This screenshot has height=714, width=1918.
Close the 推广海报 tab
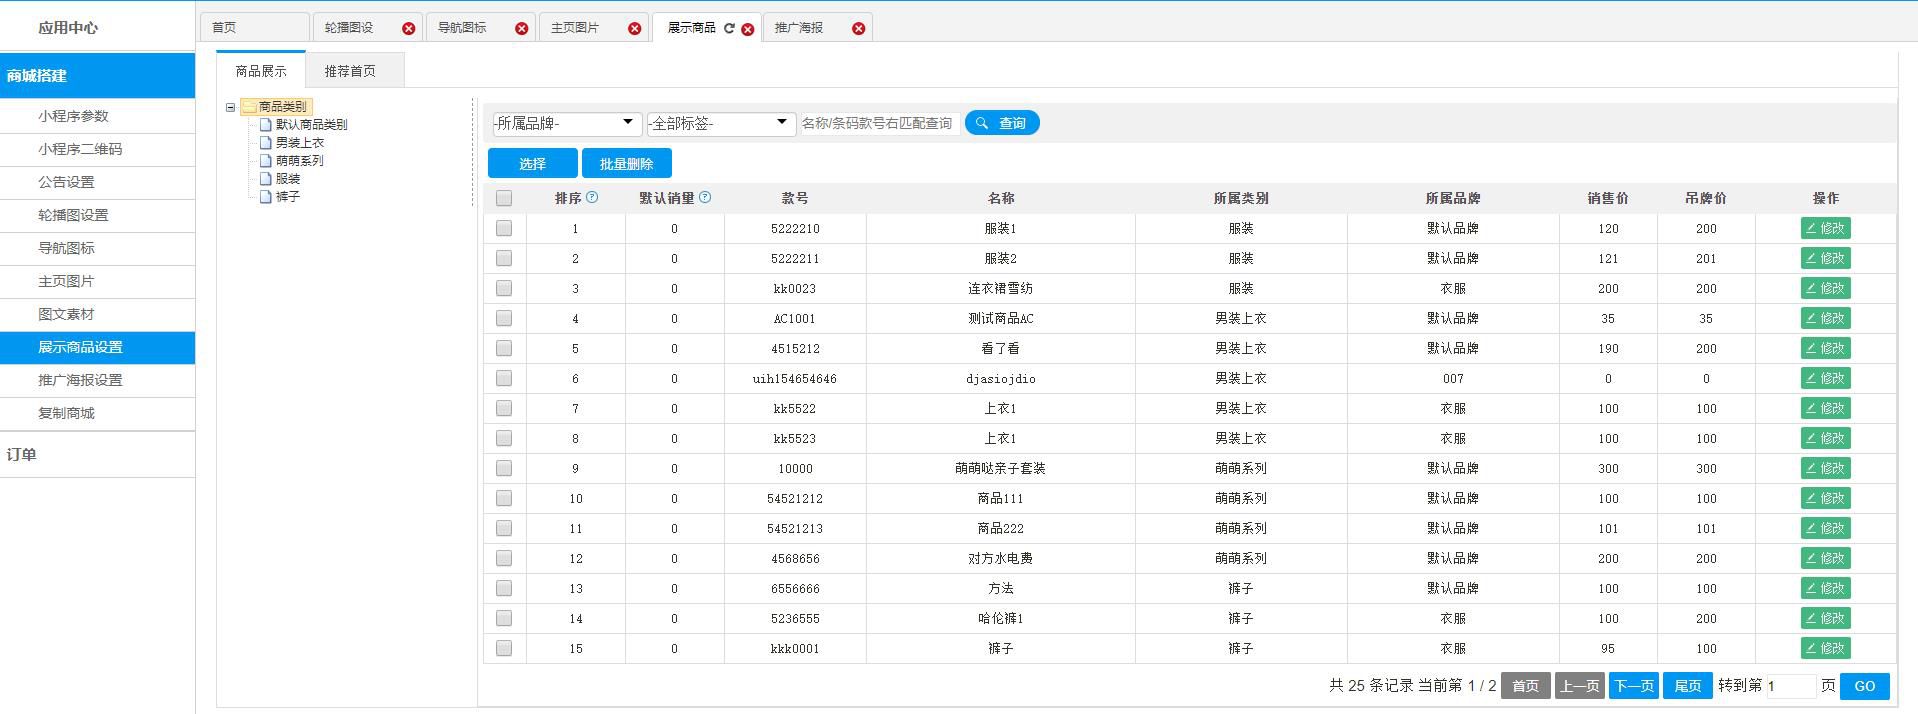pyautogui.click(x=858, y=29)
